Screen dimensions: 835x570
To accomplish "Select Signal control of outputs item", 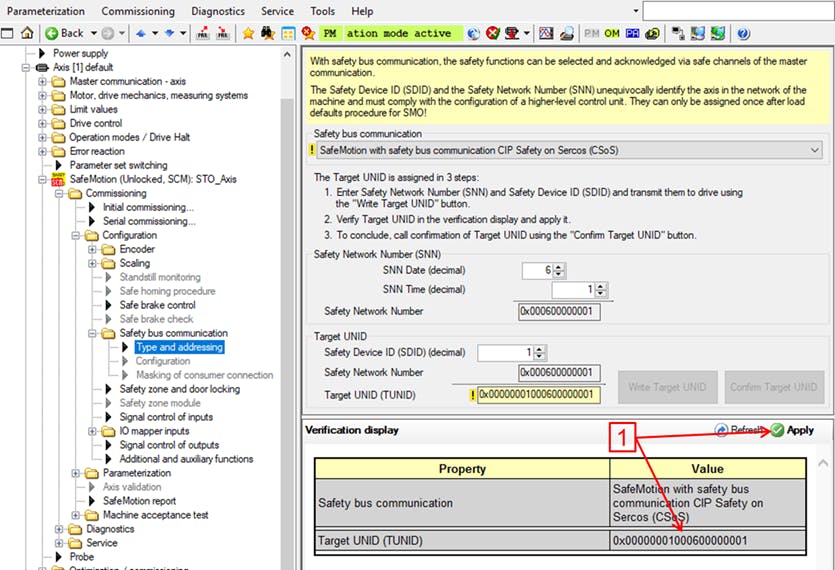I will point(169,445).
